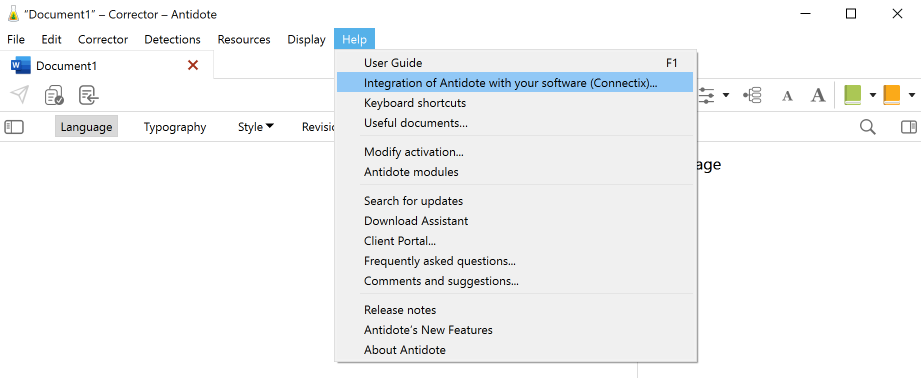Expand the orange guide dropdown arrow
Image resolution: width=921 pixels, height=378 pixels.
[x=912, y=95]
